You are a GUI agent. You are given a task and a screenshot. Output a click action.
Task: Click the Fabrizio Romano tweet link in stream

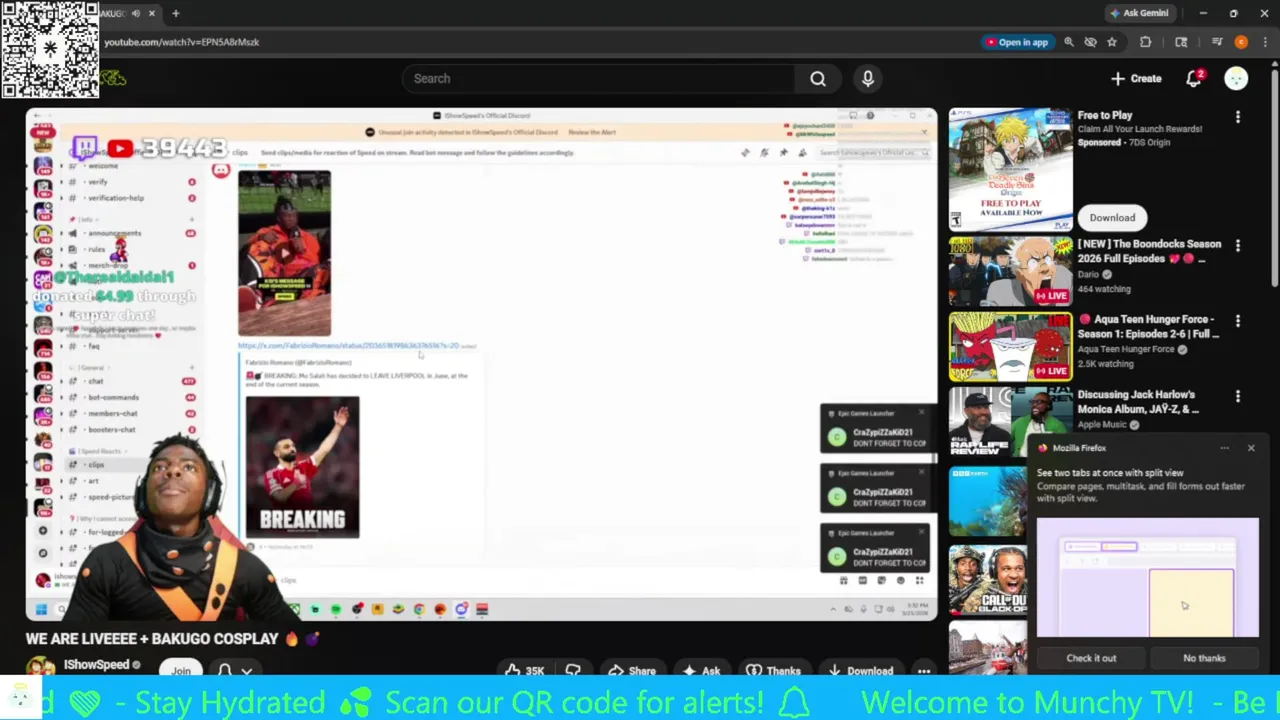point(348,346)
